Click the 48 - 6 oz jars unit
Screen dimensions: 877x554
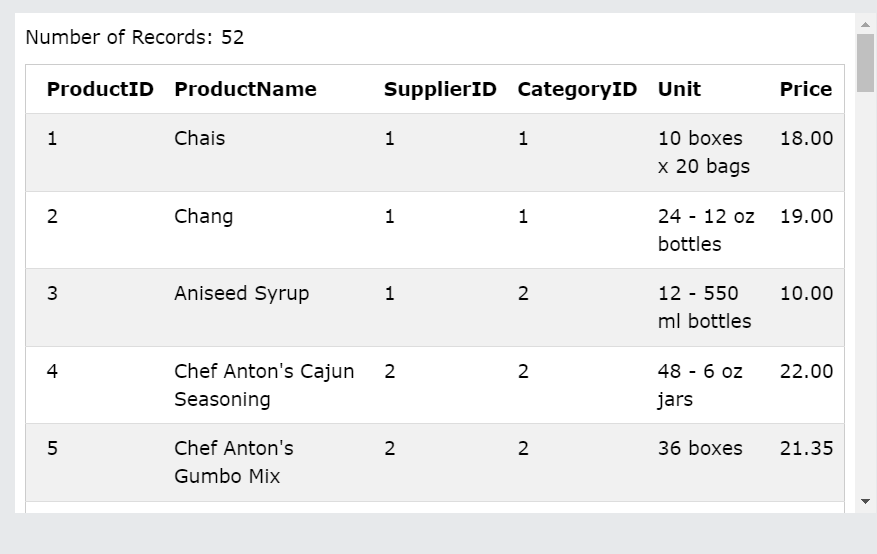700,385
